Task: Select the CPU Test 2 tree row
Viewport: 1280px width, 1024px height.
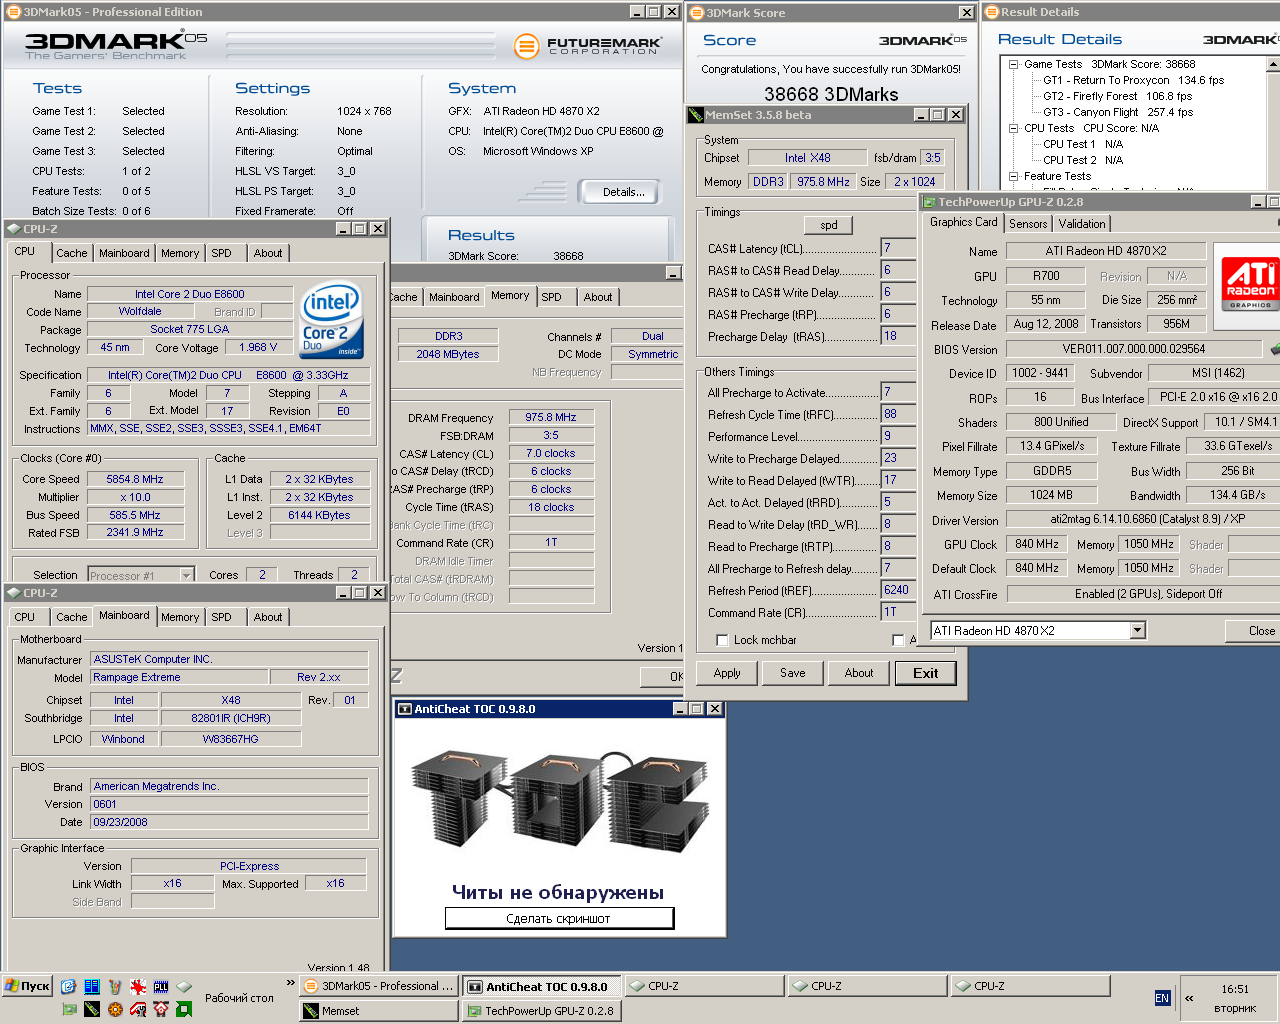Action: pos(1083,160)
